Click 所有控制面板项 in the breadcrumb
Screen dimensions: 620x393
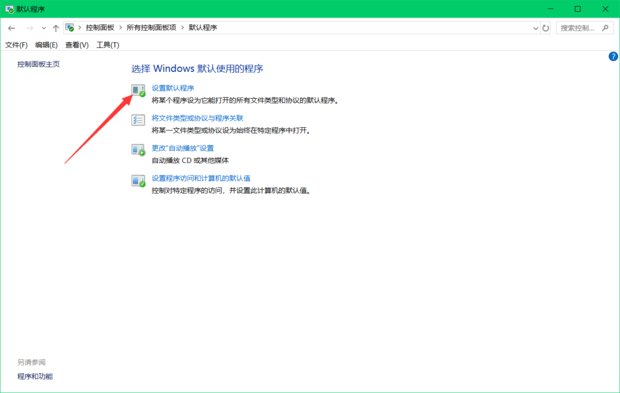pos(151,28)
